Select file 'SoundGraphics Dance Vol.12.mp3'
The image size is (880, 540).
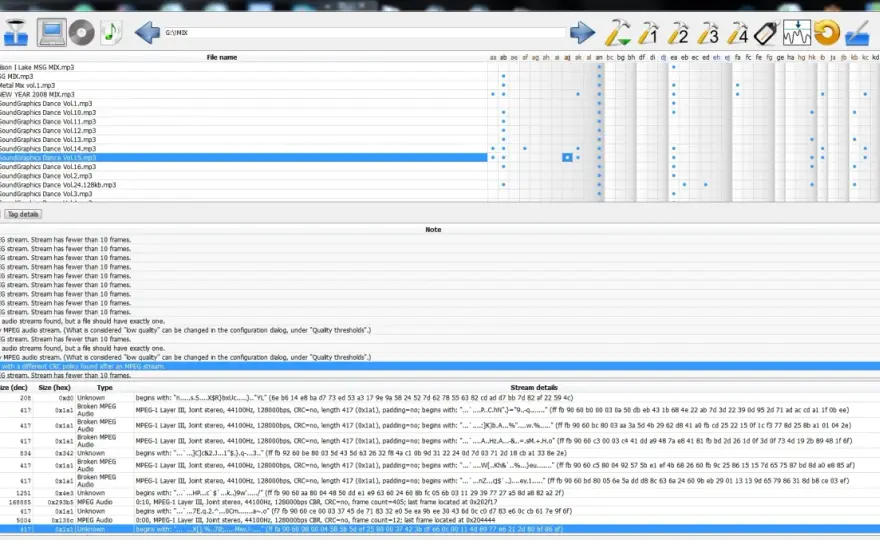[244, 130]
